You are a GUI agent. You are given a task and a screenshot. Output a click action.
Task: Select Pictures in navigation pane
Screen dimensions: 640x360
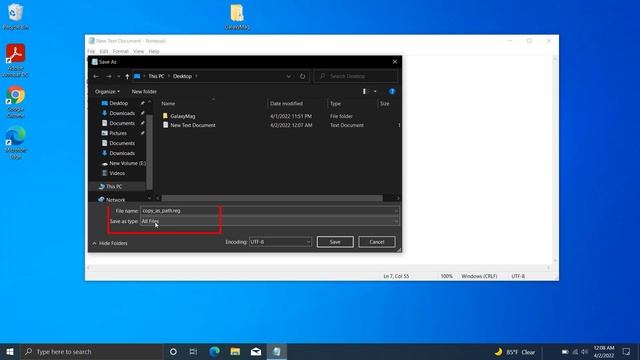[x=118, y=133]
